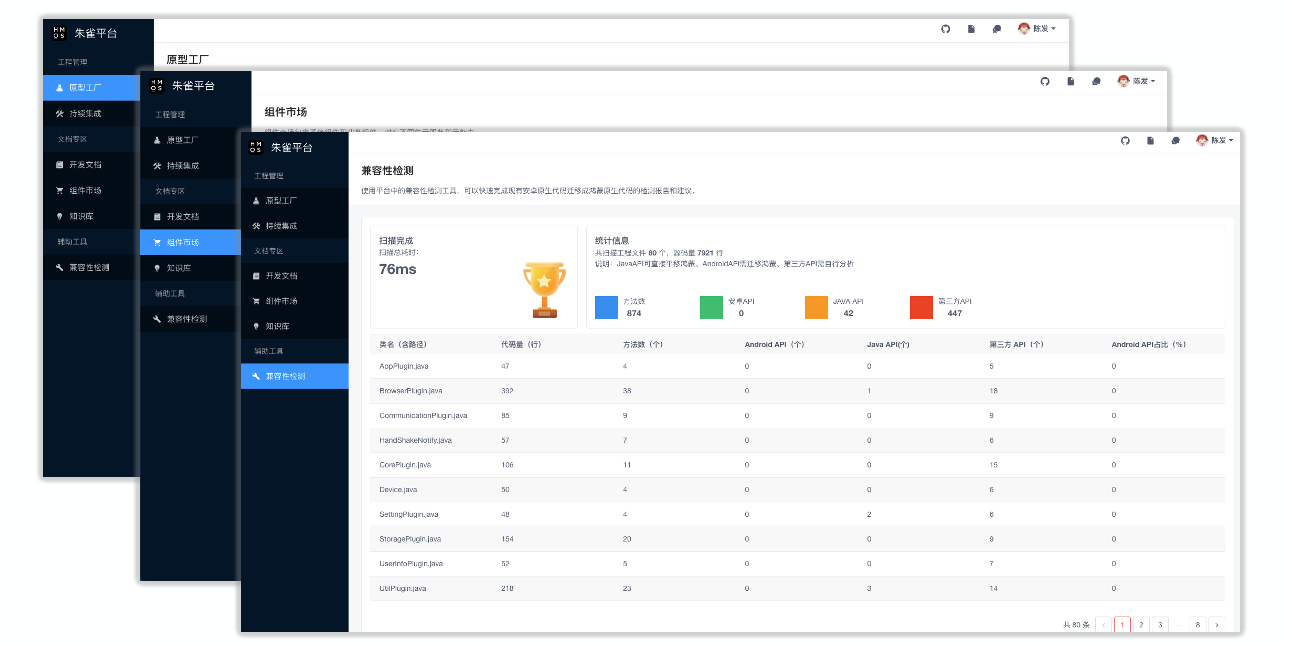Expand the 陈发 user menu in the middle window
The image size is (1292, 646).
(x=1137, y=81)
